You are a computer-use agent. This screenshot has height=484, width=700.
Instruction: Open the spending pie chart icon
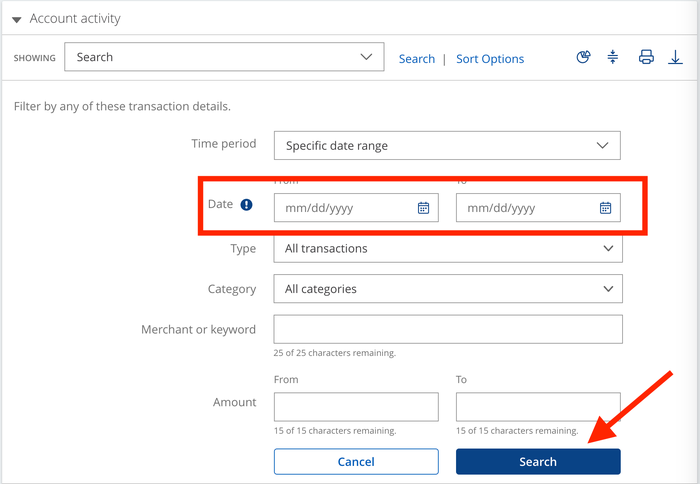(583, 57)
